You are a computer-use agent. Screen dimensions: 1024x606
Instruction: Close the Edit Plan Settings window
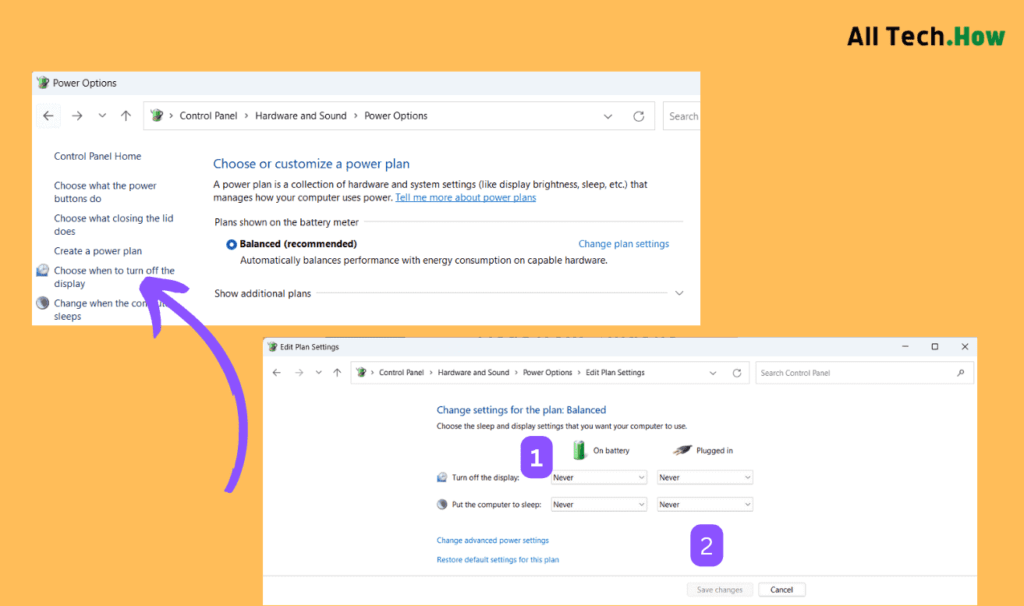(x=965, y=347)
